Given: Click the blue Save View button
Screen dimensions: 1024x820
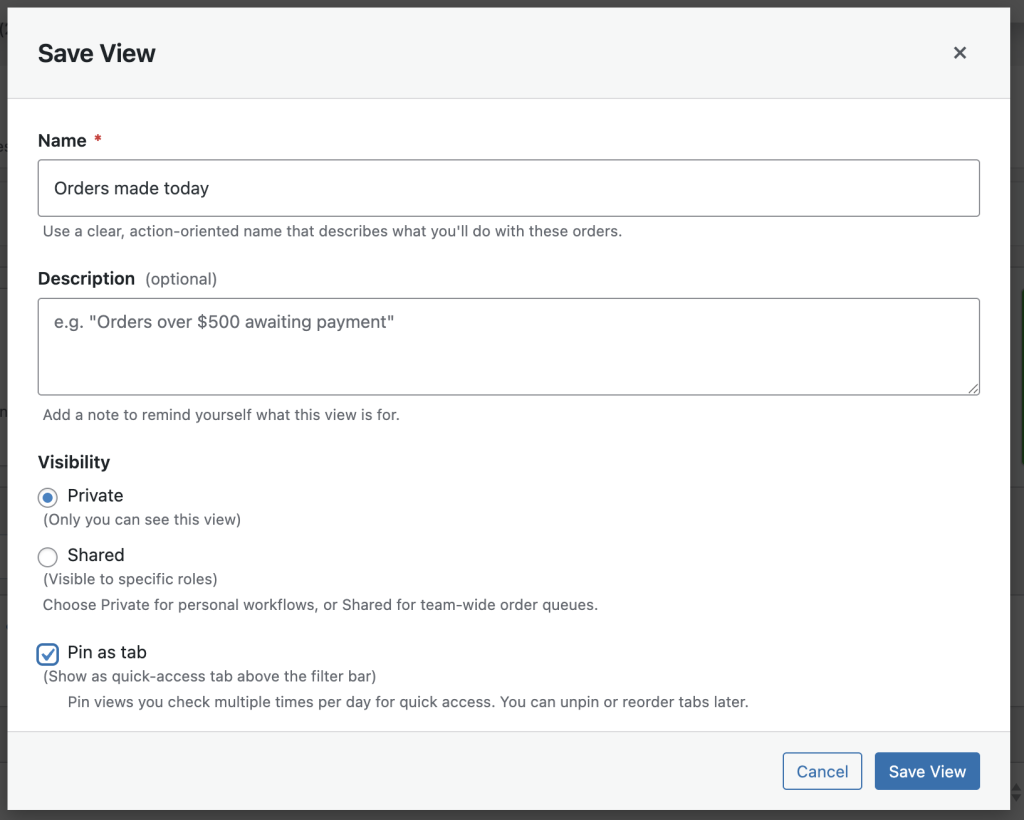Looking at the screenshot, I should click(926, 771).
